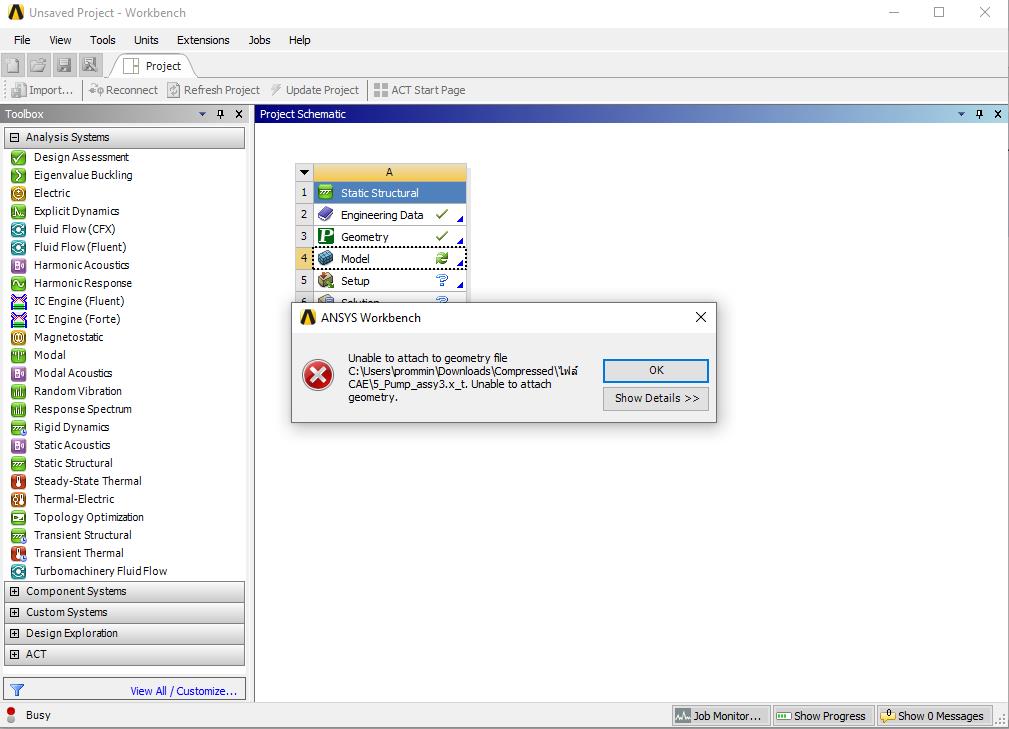Open the View menu
The height and width of the screenshot is (729, 1009).
pos(60,40)
